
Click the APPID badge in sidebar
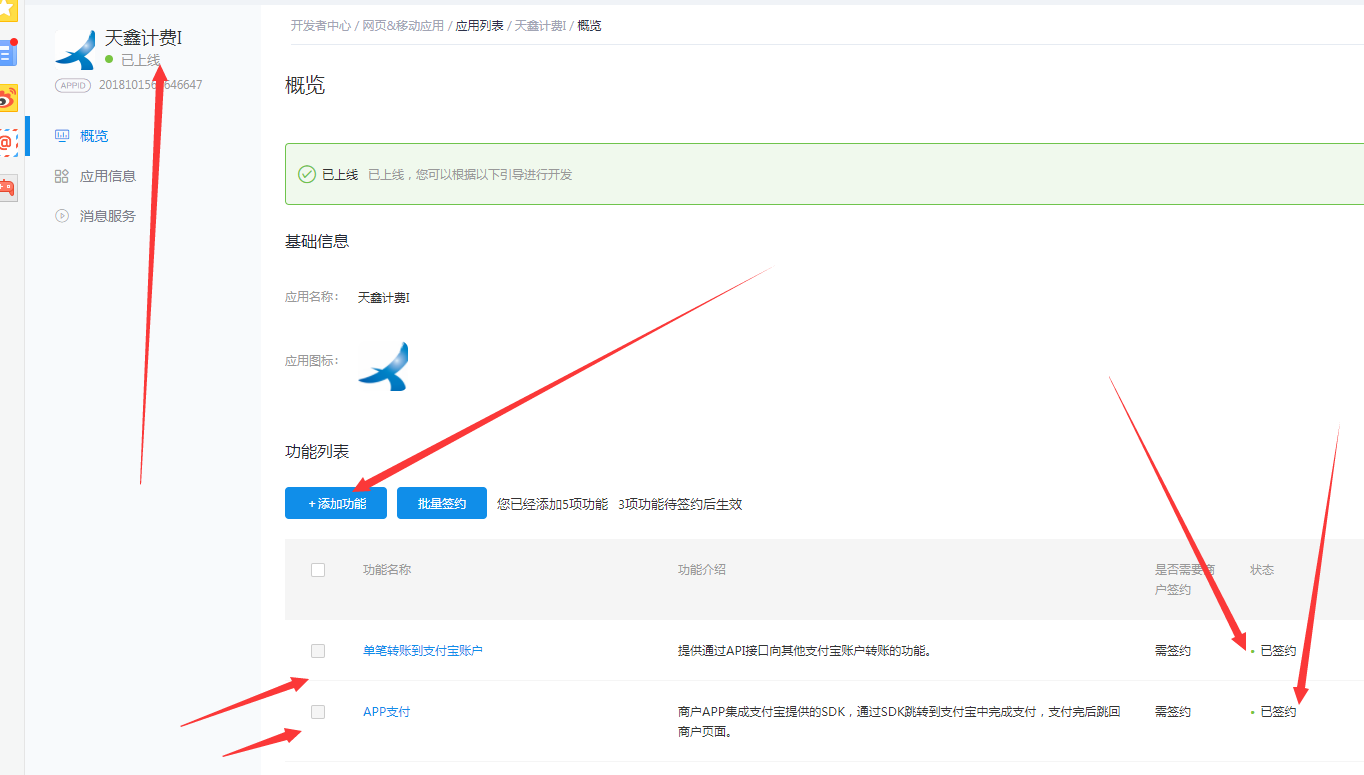click(73, 85)
